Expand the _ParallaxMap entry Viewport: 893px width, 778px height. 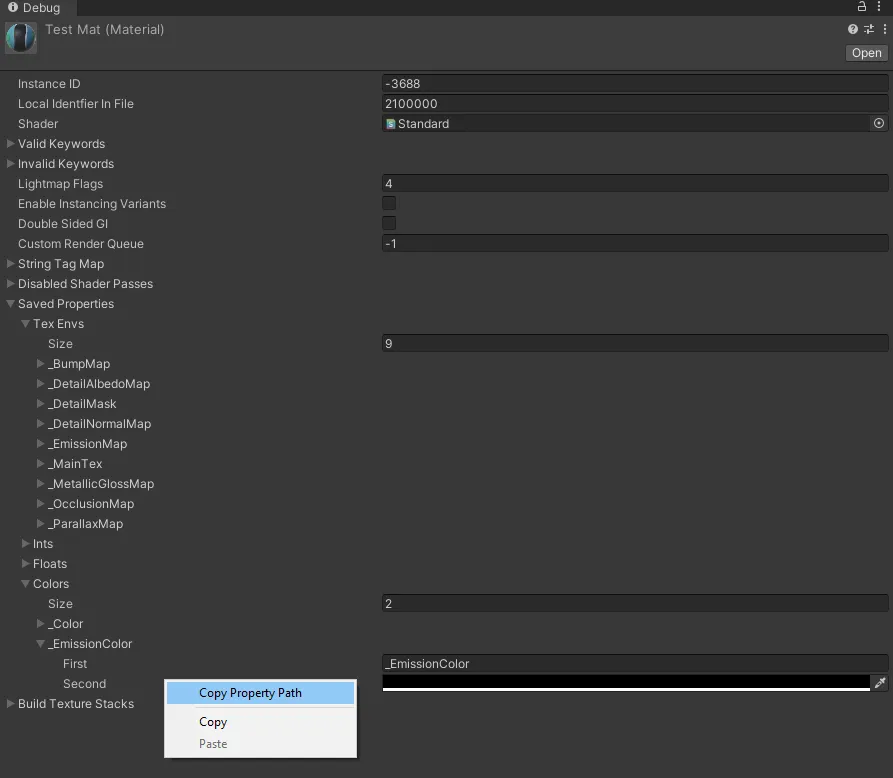pos(40,523)
